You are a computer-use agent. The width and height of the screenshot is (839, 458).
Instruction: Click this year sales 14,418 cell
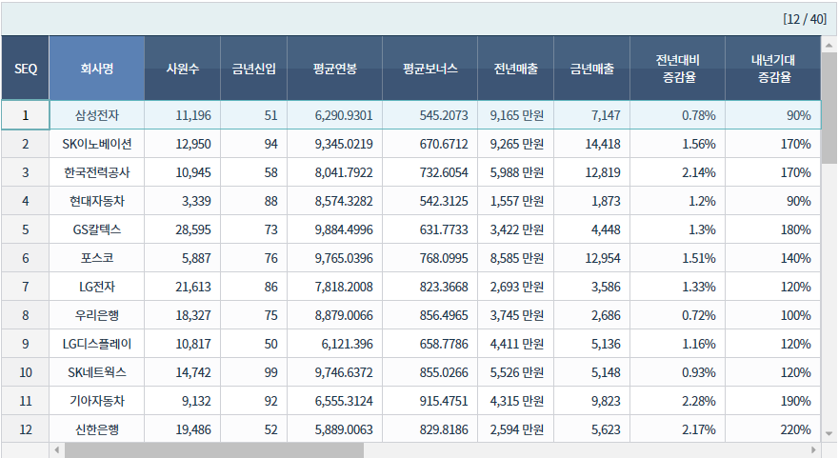point(592,143)
